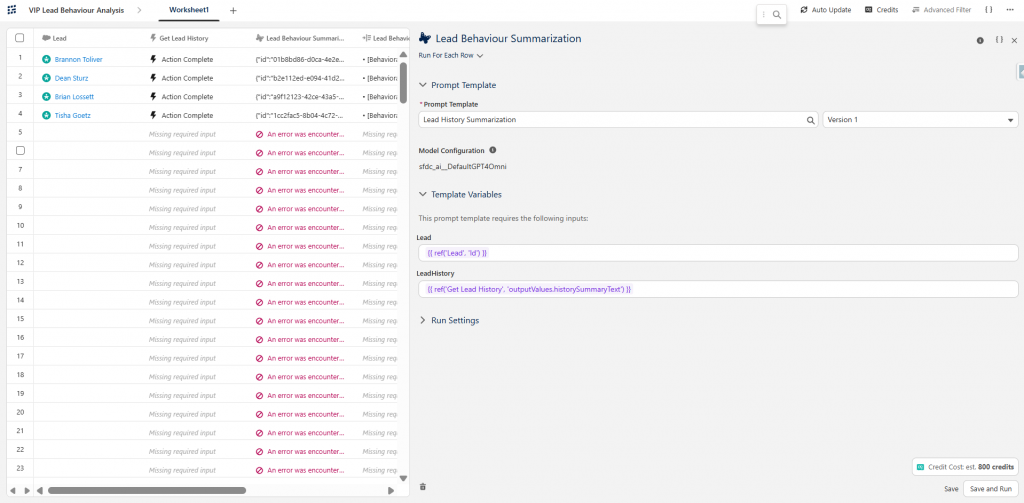Viewport: 1024px width, 503px height.
Task: Click Auto Update in toolbar
Action: point(825,10)
